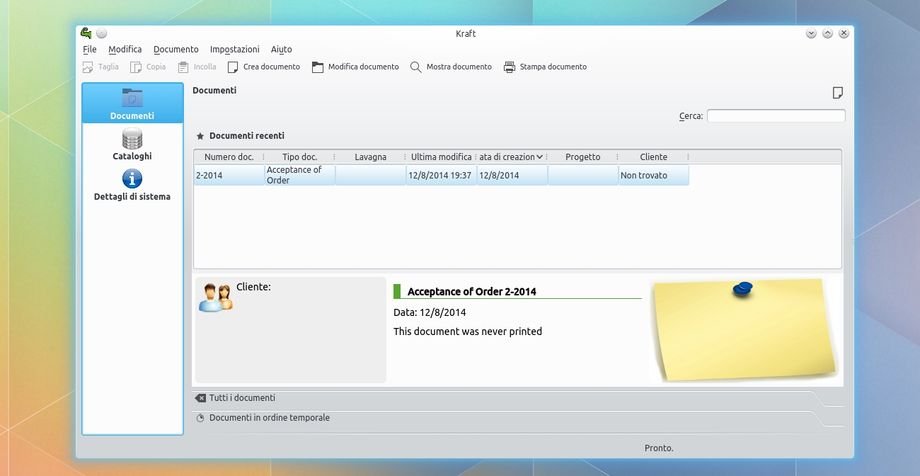This screenshot has height=476, width=920.
Task: Sort by Ultima modifica column header
Action: (x=441, y=157)
